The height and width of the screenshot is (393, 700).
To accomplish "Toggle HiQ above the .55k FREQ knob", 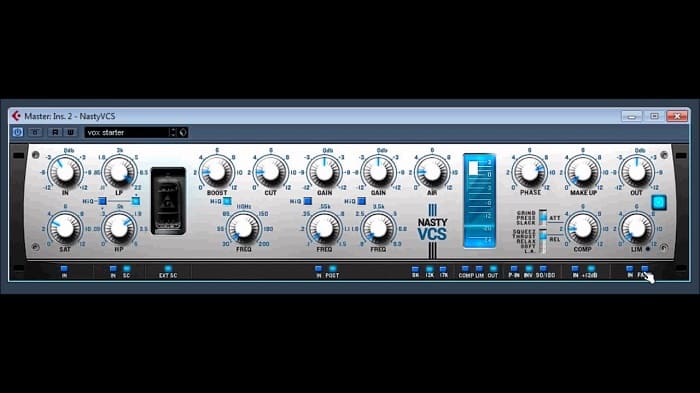I will tap(308, 201).
